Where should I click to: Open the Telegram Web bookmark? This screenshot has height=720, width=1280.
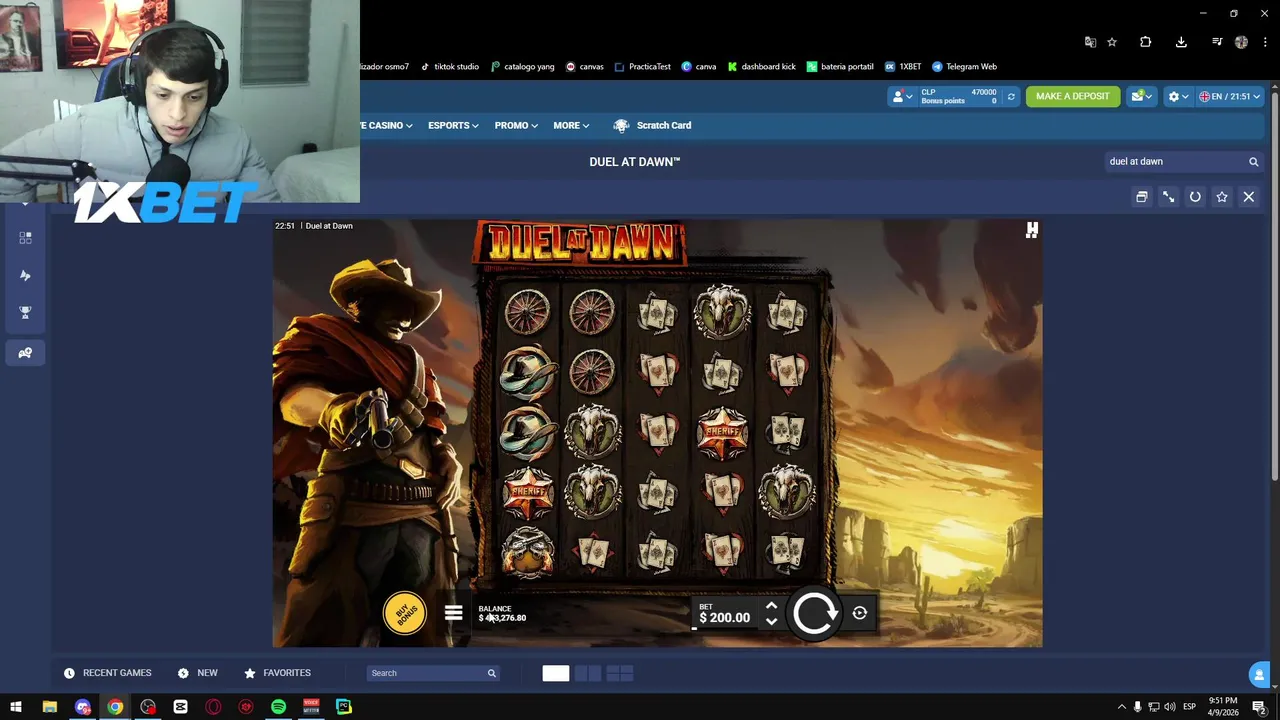pos(964,67)
